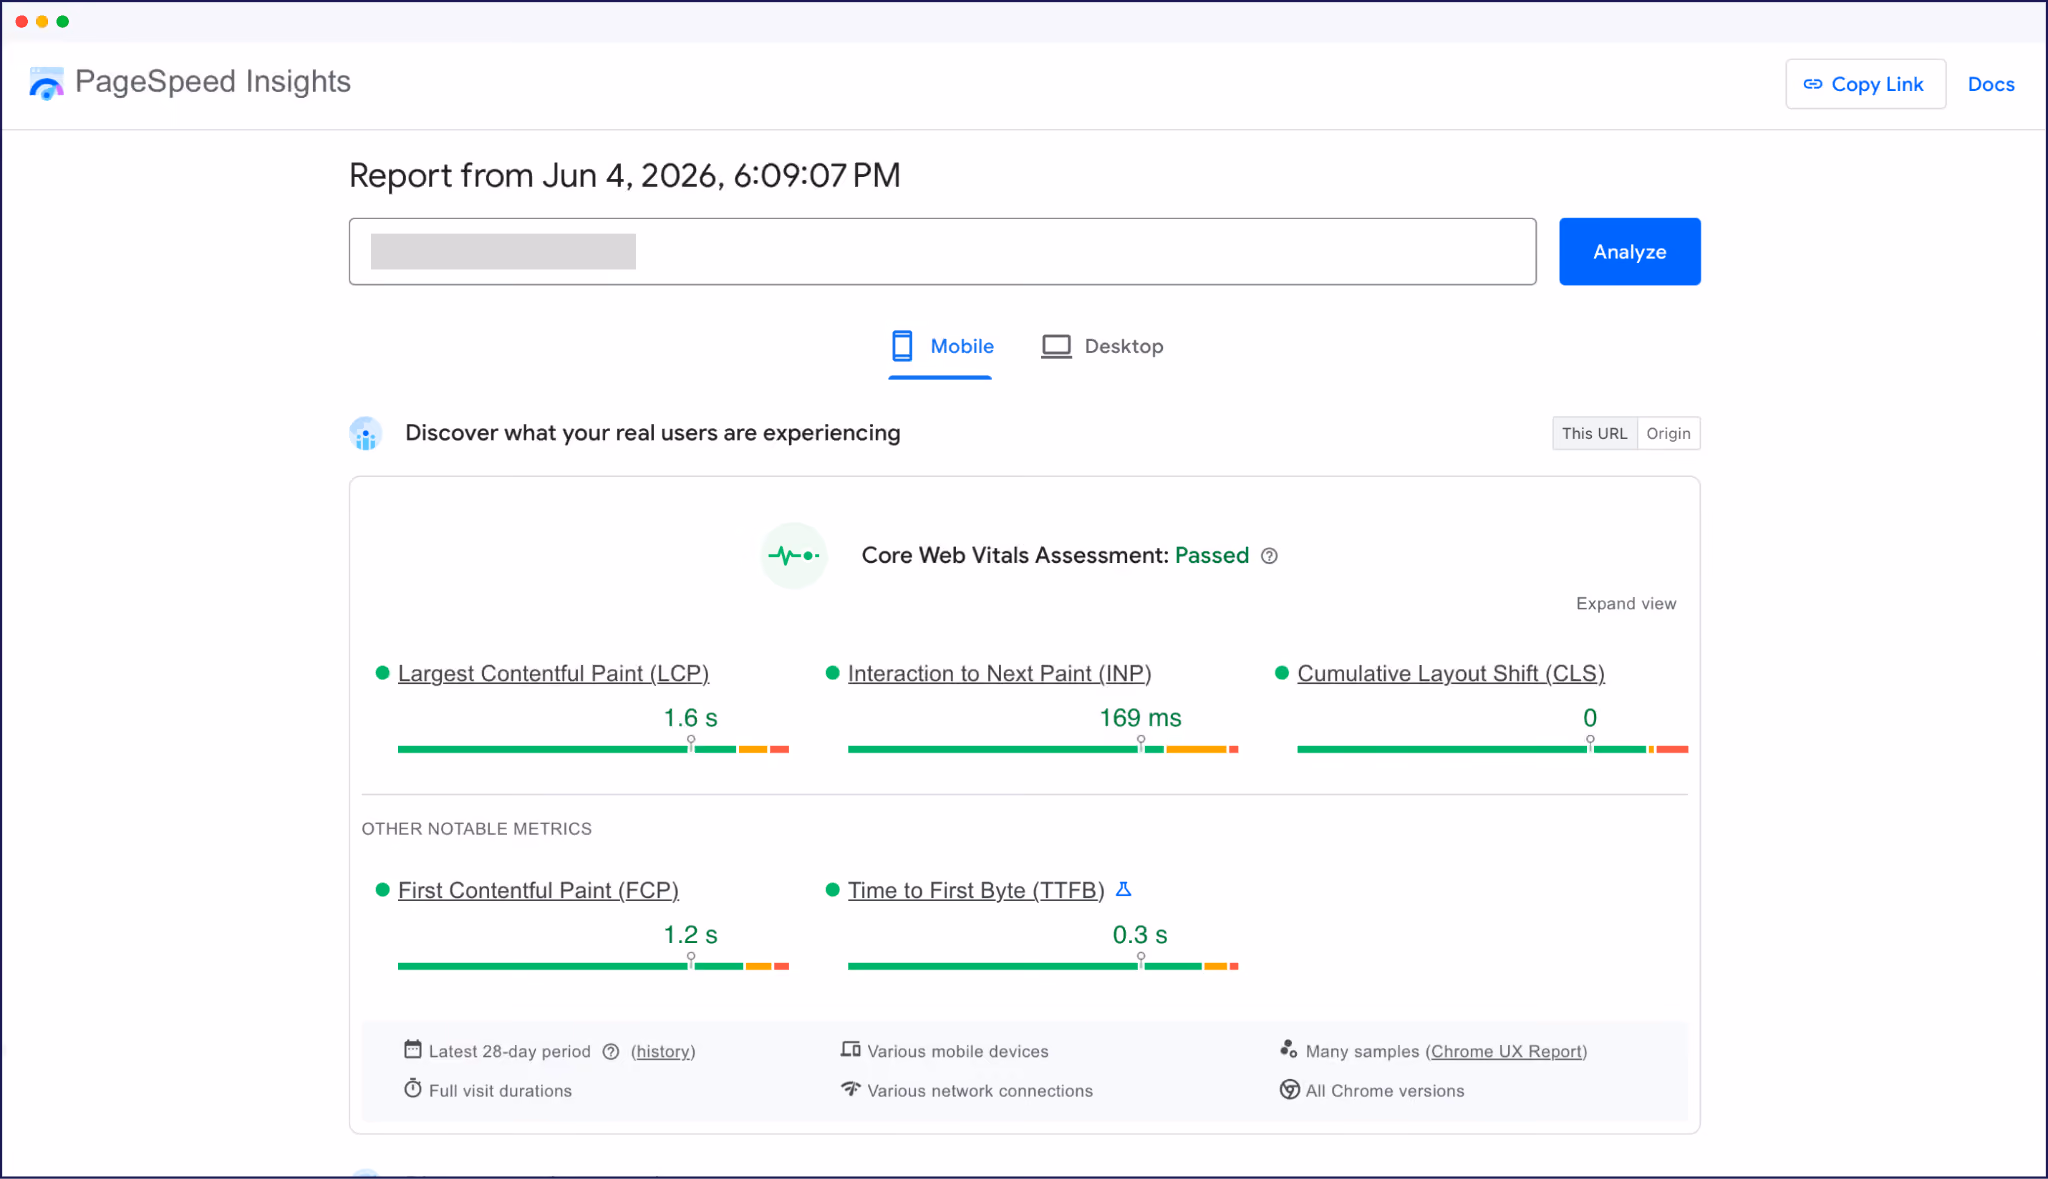Click the OTHER NOTABLE METRICS label
This screenshot has height=1179, width=2048.
tap(477, 829)
